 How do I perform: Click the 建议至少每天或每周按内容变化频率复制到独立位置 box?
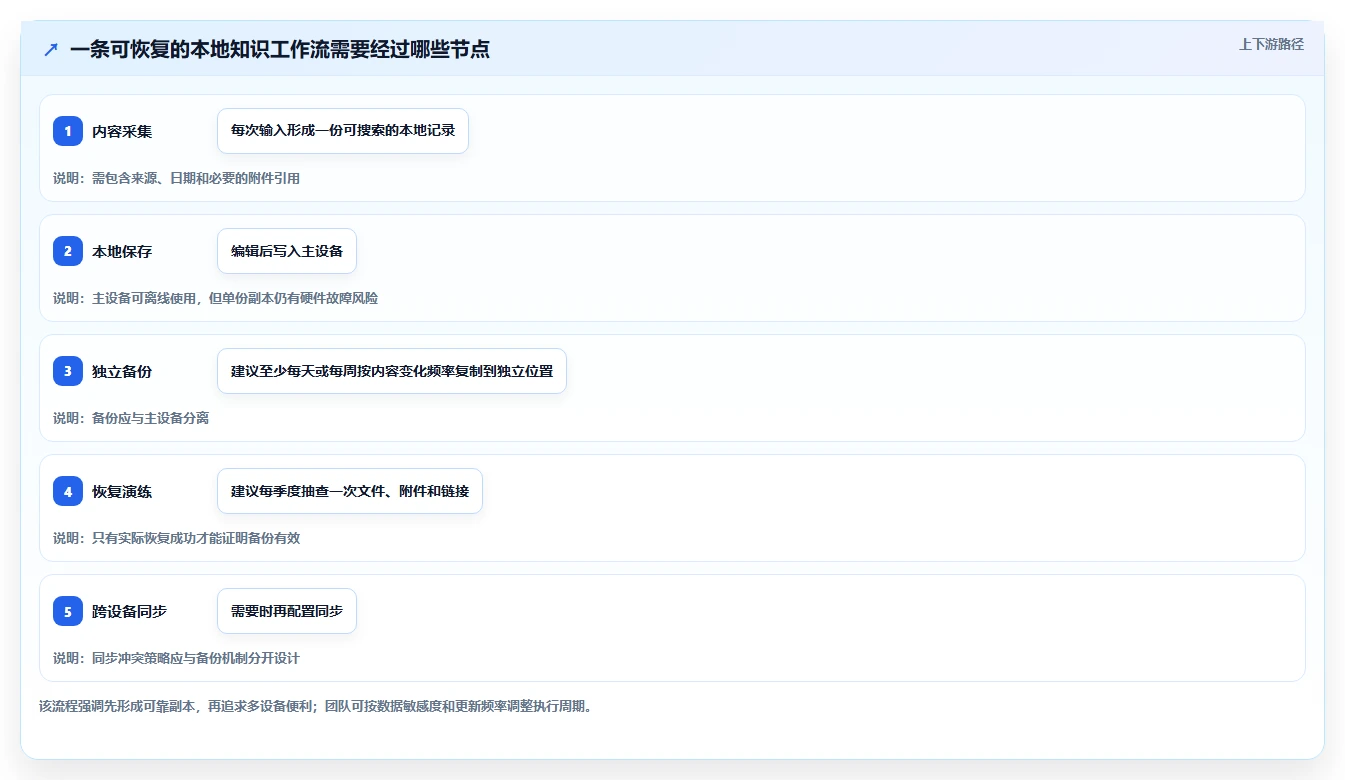tap(392, 371)
